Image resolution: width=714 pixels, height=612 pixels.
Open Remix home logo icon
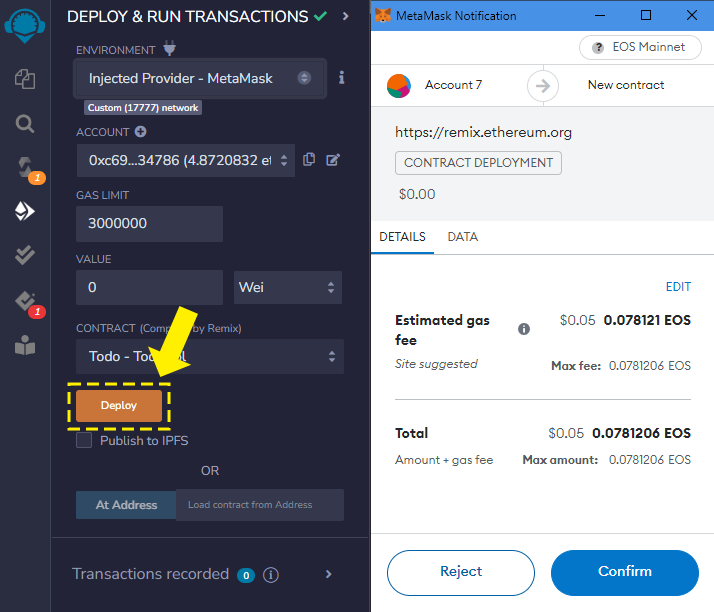25,26
